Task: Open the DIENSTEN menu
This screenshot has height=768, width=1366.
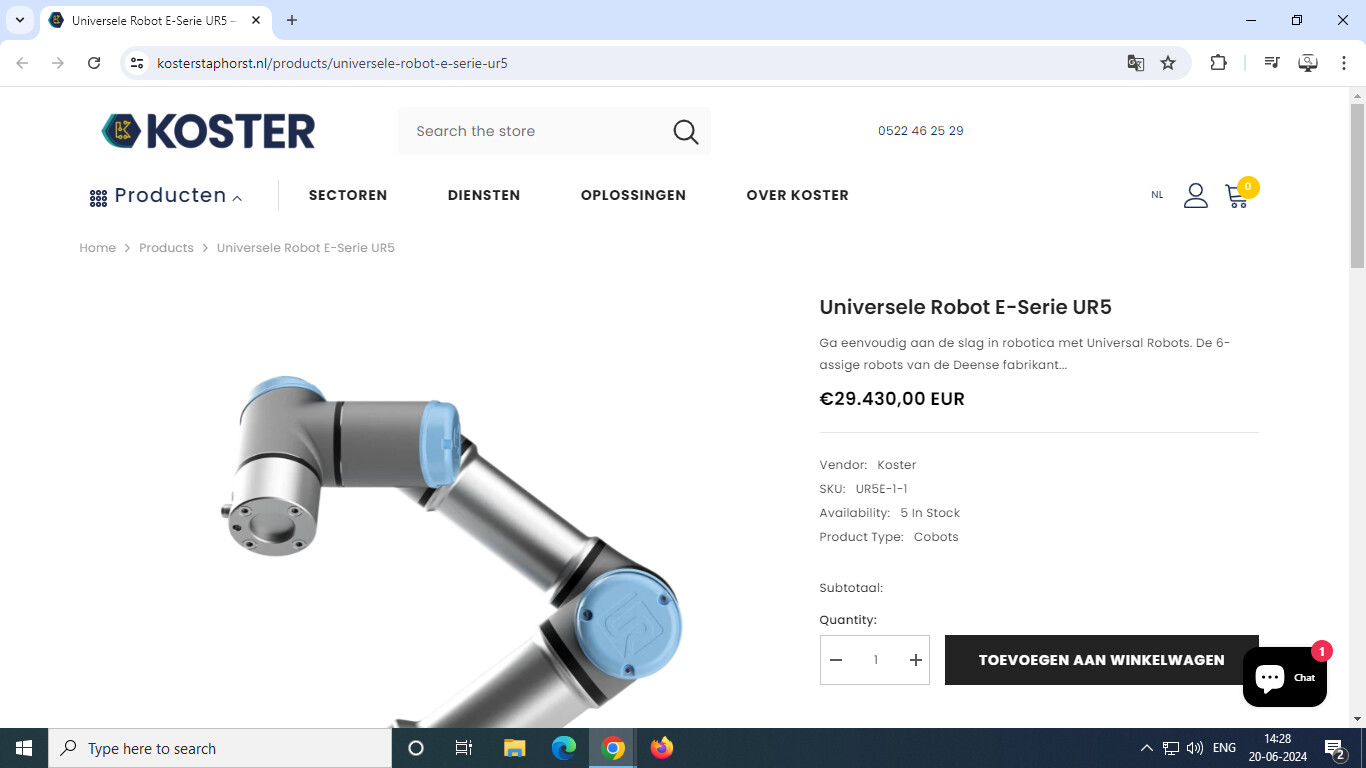Action: pyautogui.click(x=484, y=195)
